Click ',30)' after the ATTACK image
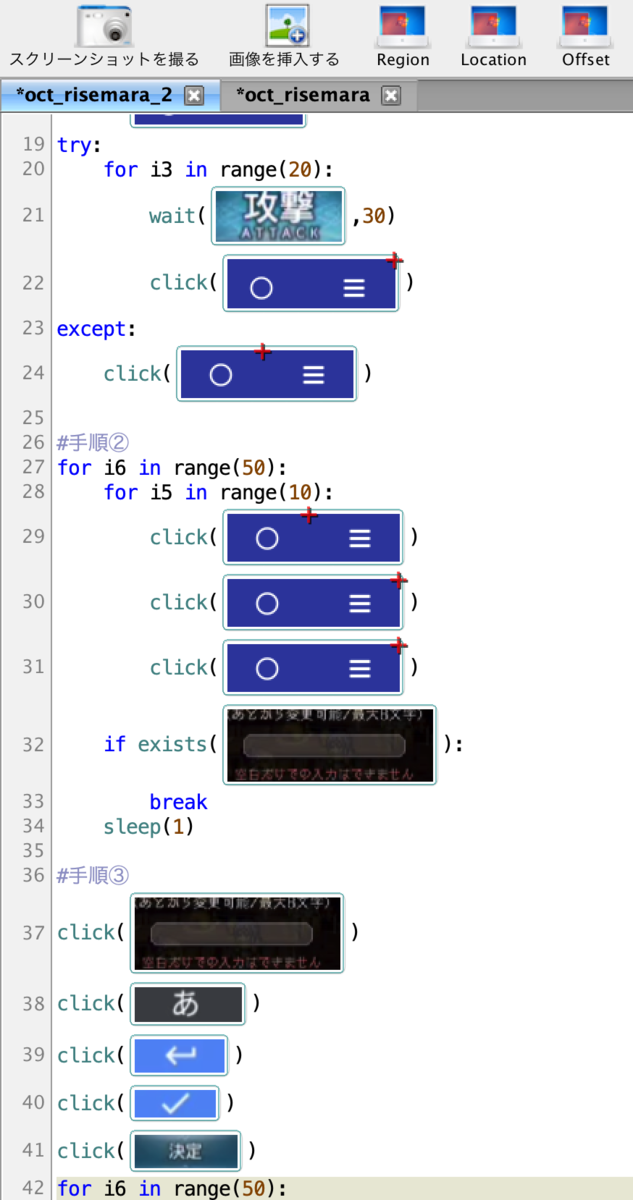 point(374,216)
